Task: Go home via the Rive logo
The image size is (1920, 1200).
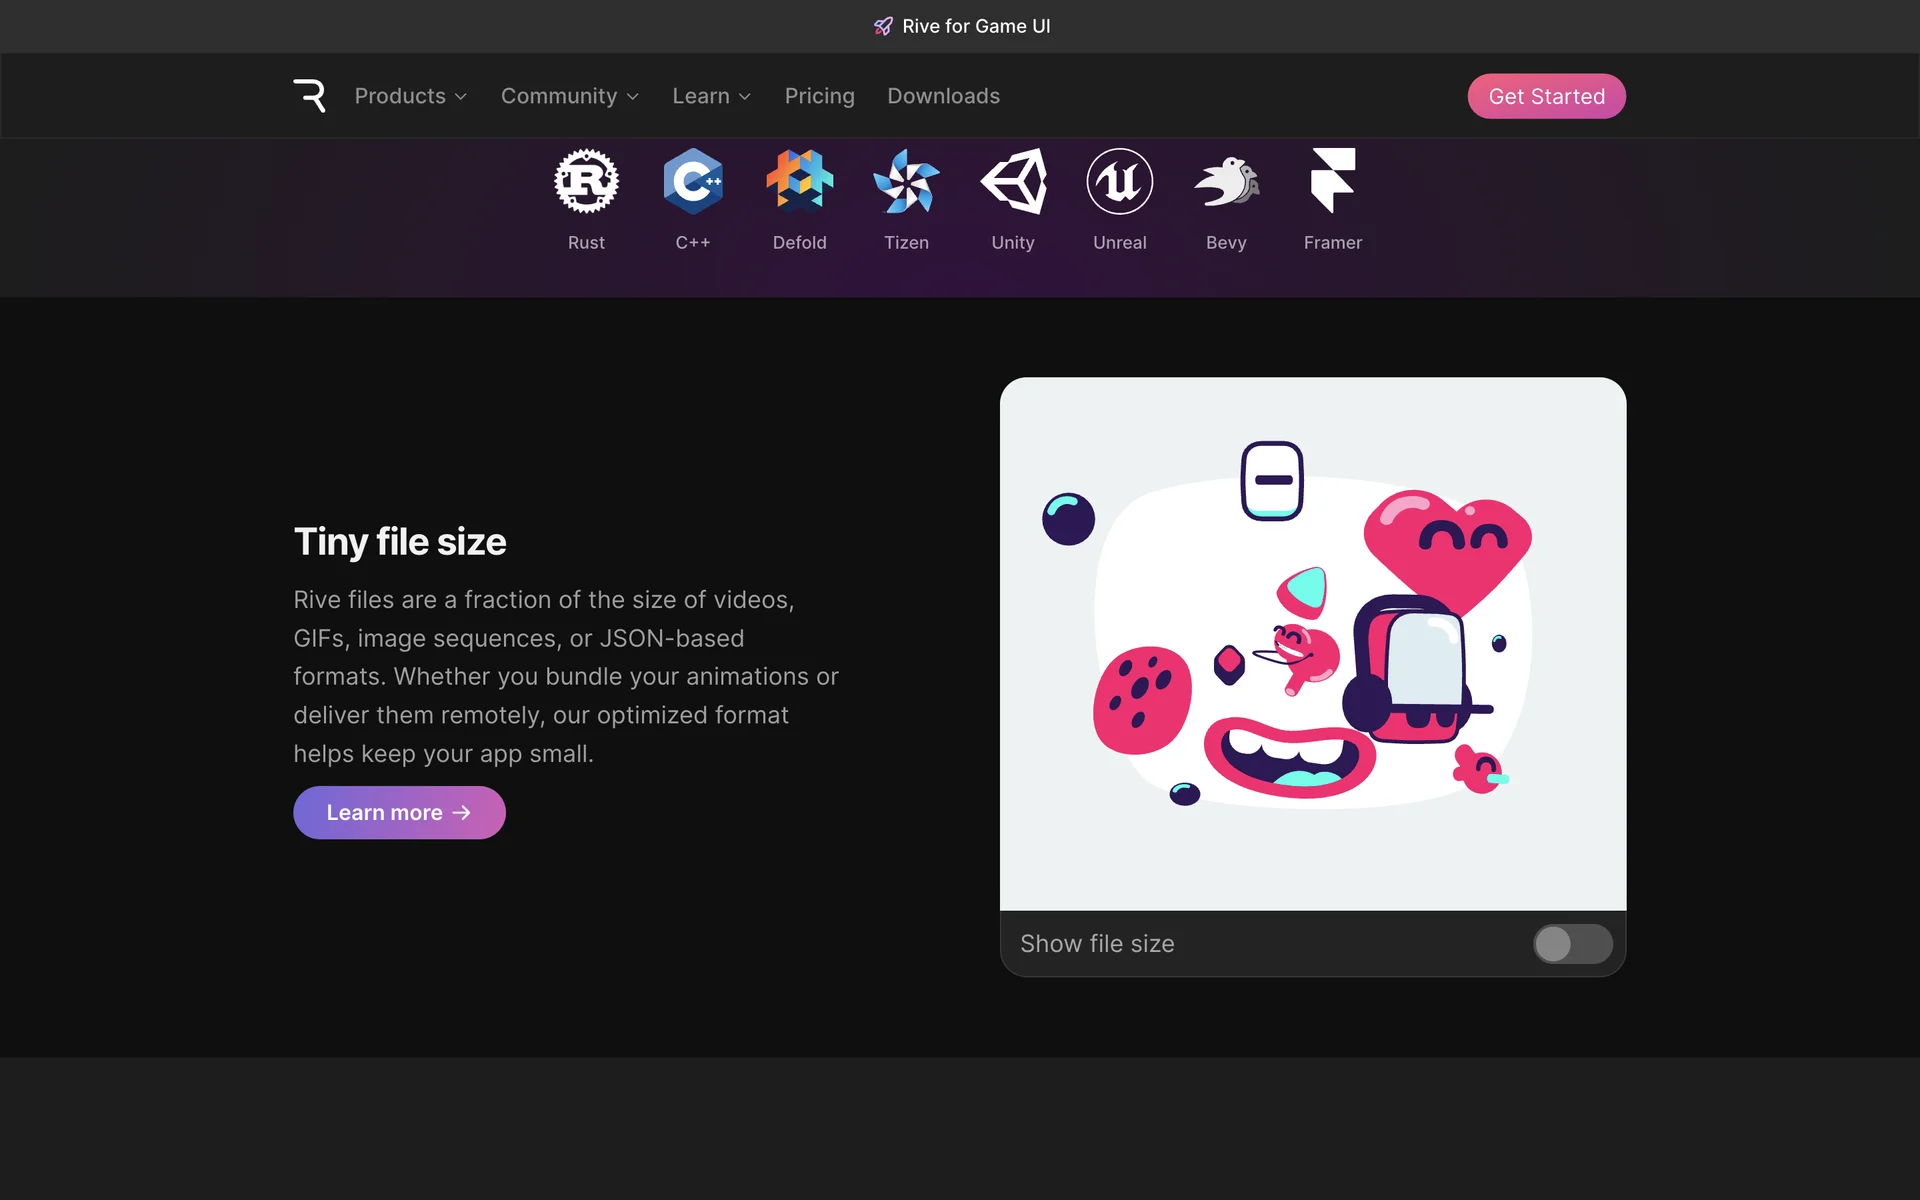Action: point(310,96)
